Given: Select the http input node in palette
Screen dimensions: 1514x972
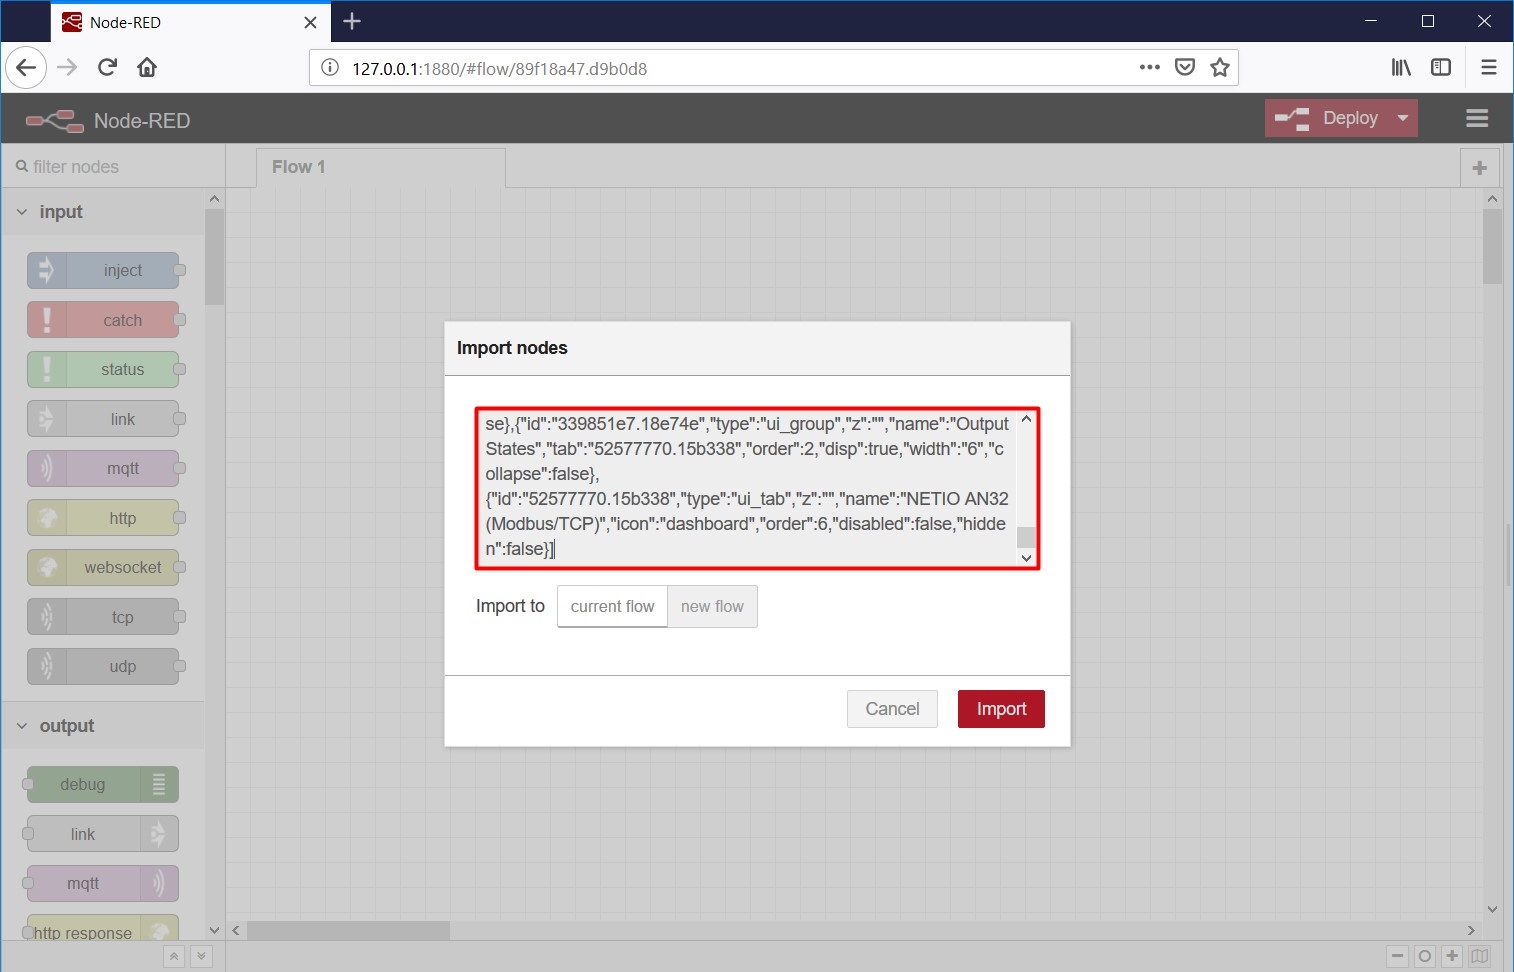Looking at the screenshot, I should coord(103,518).
